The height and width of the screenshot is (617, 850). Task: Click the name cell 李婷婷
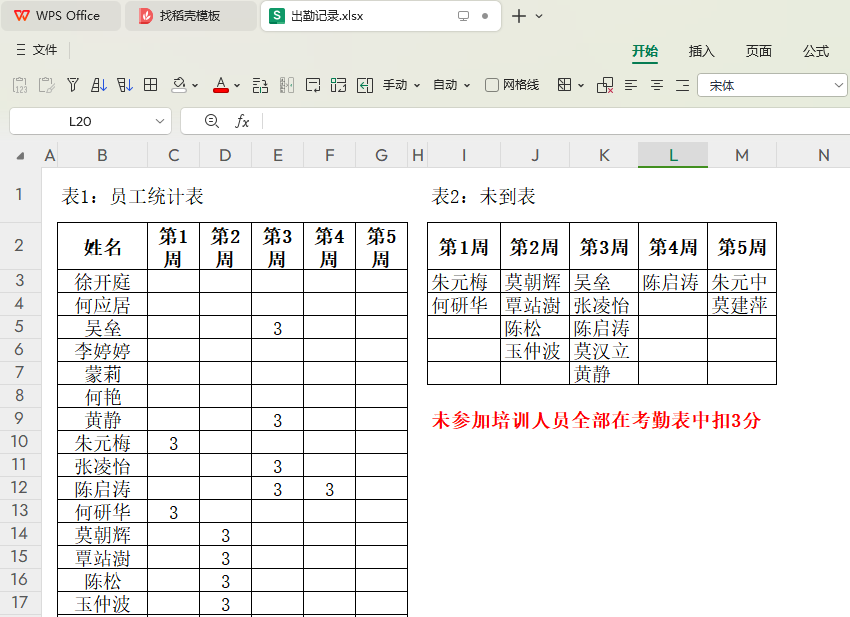click(102, 350)
